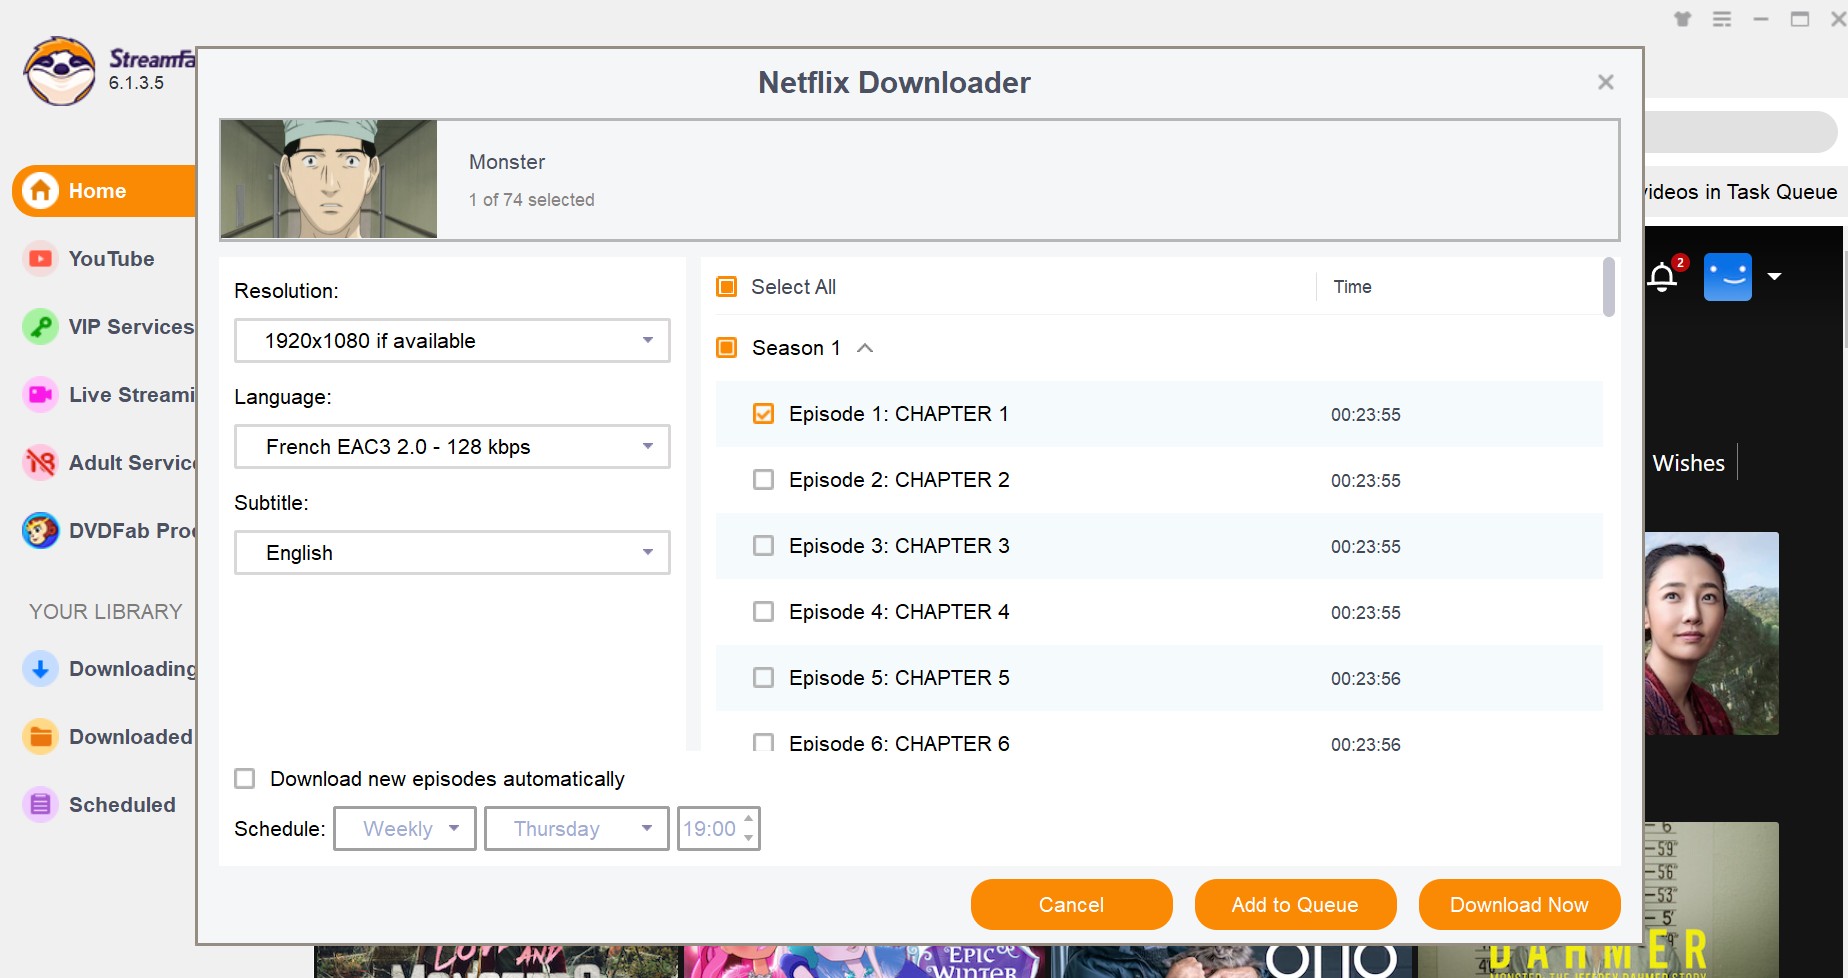Viewport: 1848px width, 978px height.
Task: Open the Resolution dropdown
Action: click(x=452, y=341)
